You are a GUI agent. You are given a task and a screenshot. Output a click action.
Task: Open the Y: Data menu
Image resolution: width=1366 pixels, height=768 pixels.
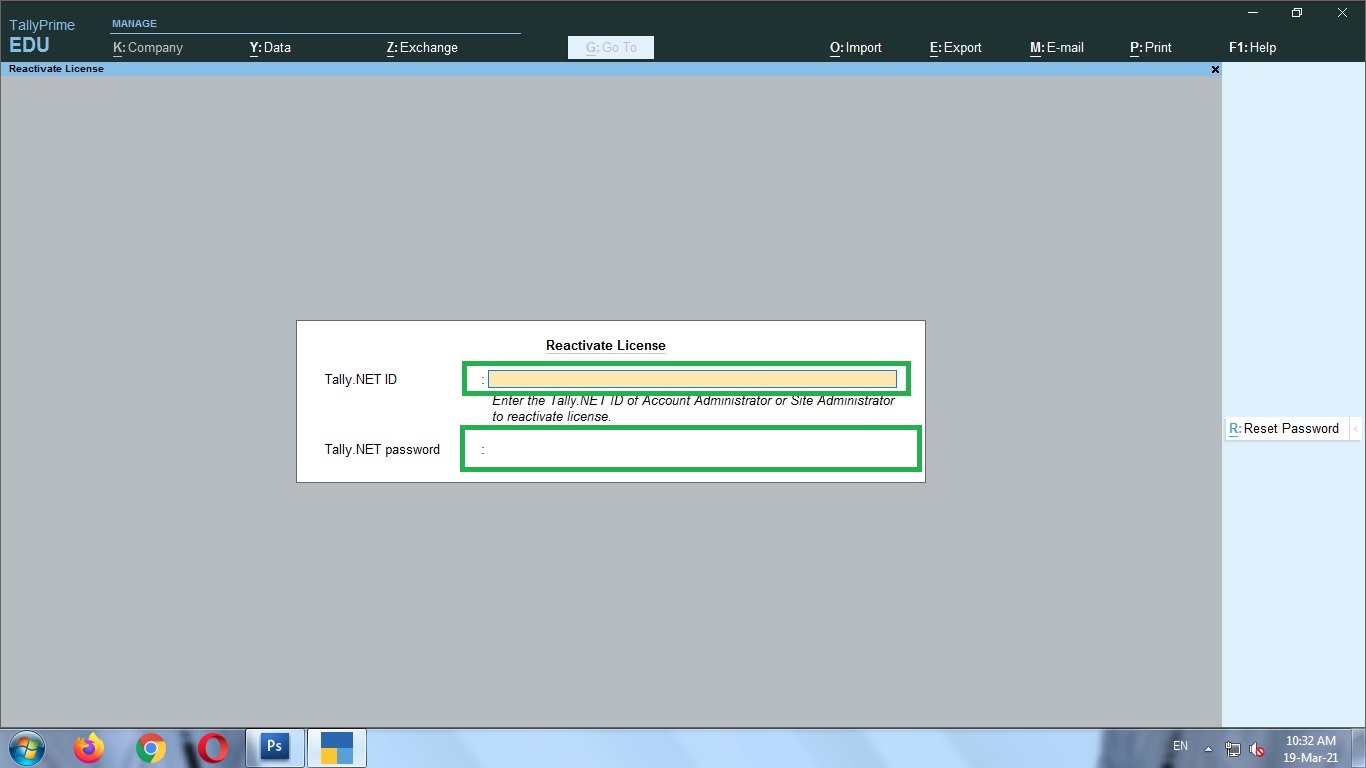270,47
